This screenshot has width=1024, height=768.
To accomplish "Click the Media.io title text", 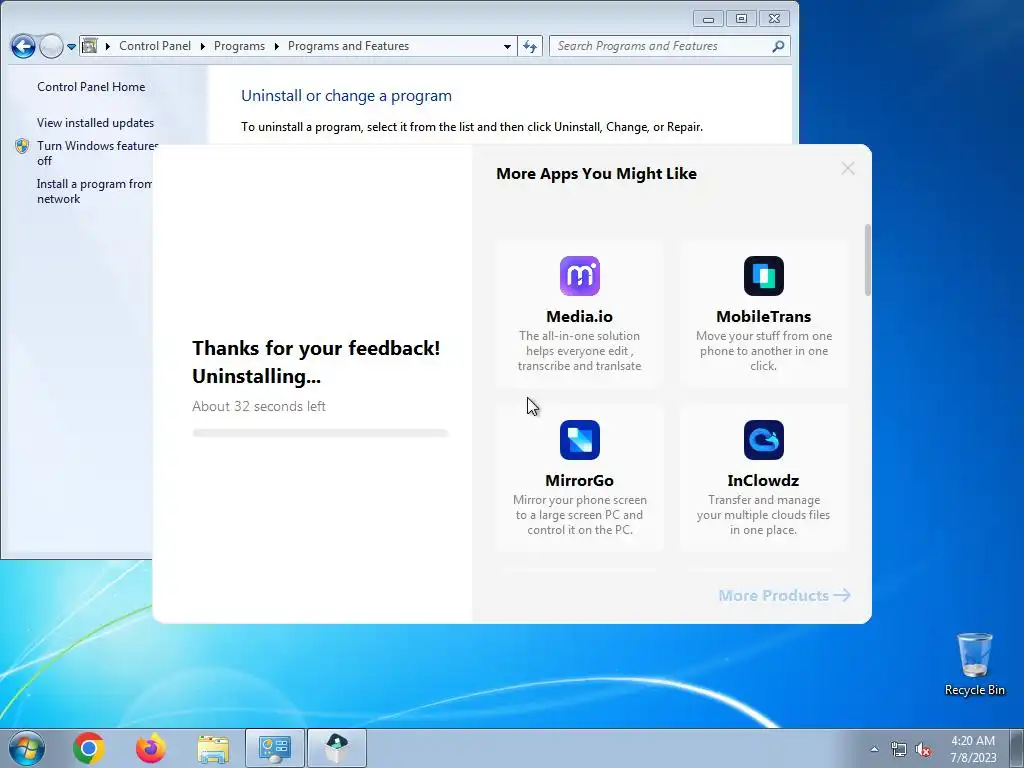I will coord(579,316).
